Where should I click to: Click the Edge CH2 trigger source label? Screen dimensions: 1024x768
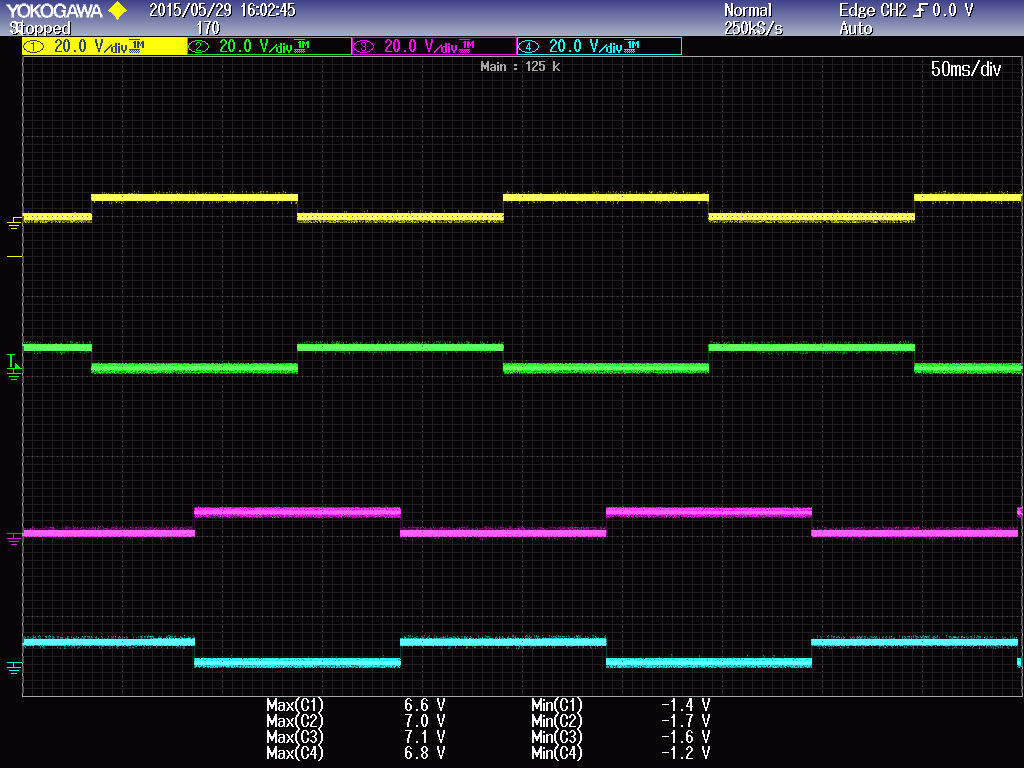pyautogui.click(x=873, y=10)
